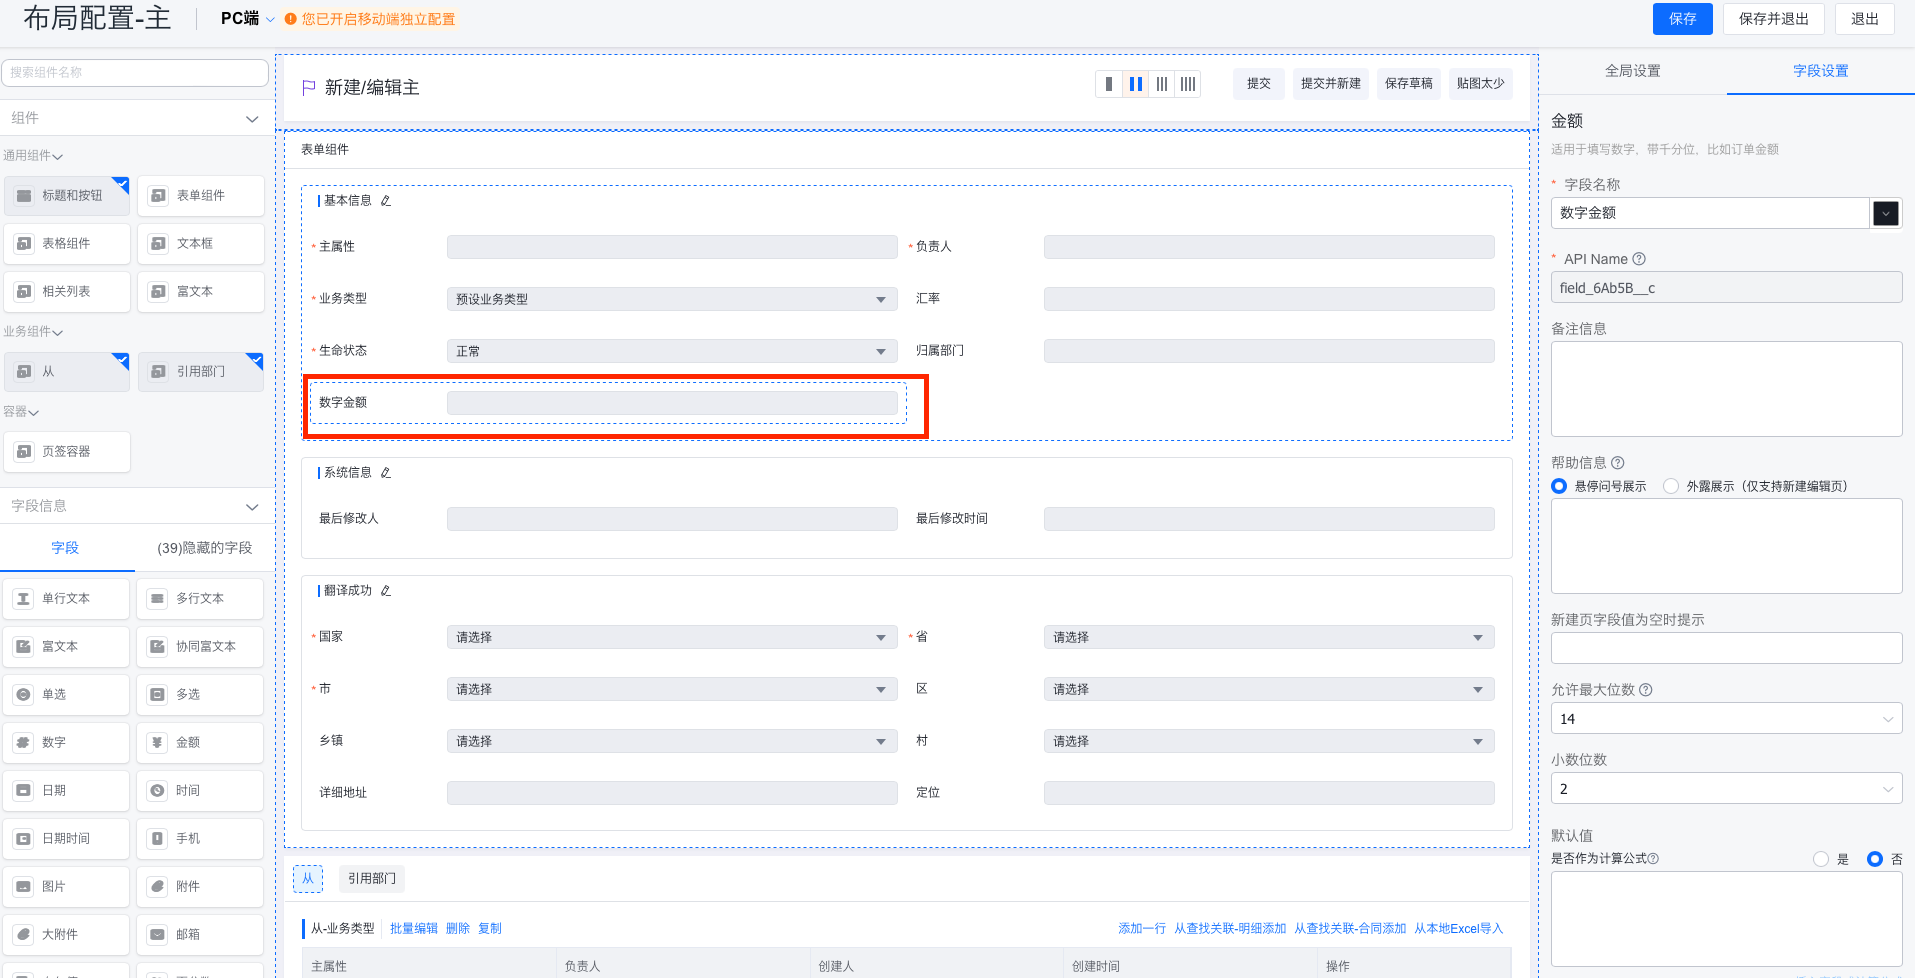
Task: Select 外露展示 radio option
Action: coord(1671,486)
